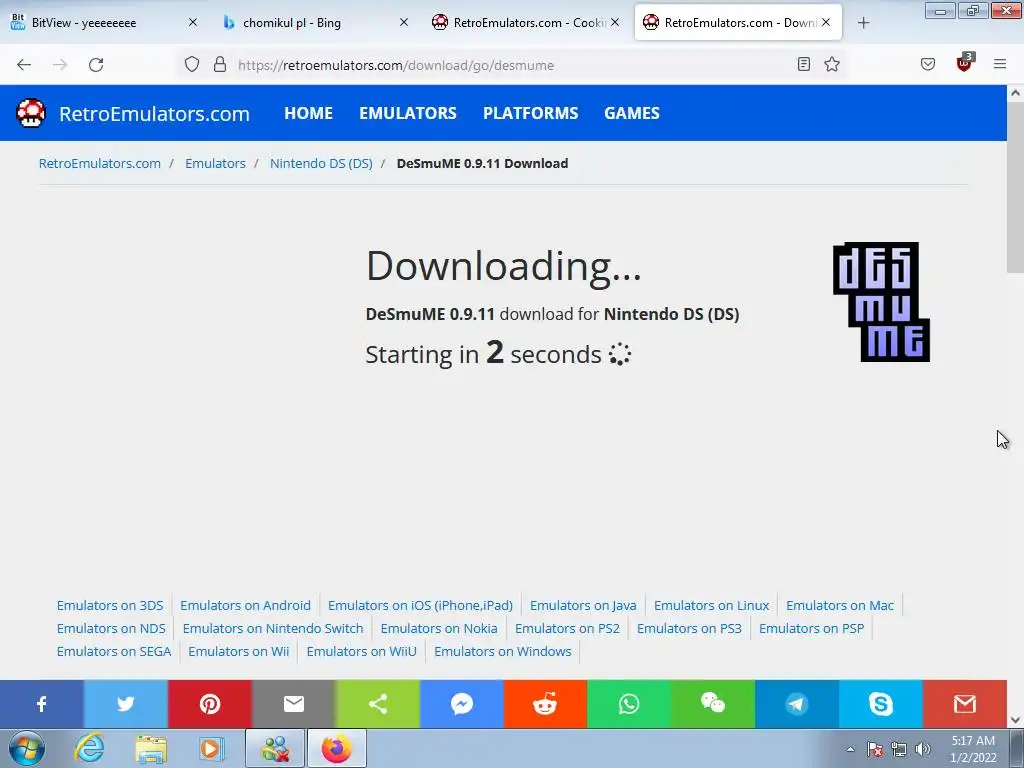Click the padlock site info icon
Viewport: 1024px width, 768px height.
click(x=220, y=64)
